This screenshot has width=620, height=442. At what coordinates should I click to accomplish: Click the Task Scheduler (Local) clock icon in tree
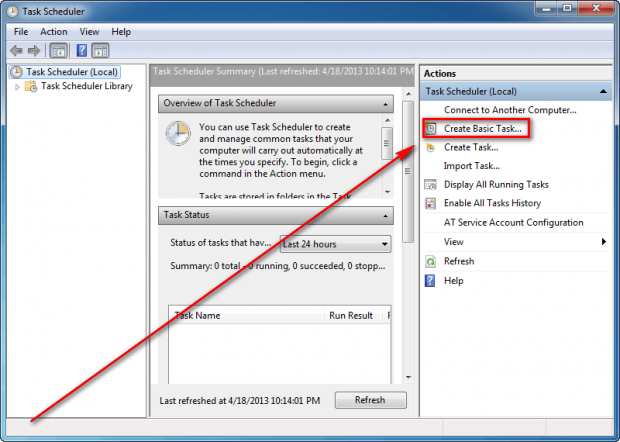coord(16,72)
